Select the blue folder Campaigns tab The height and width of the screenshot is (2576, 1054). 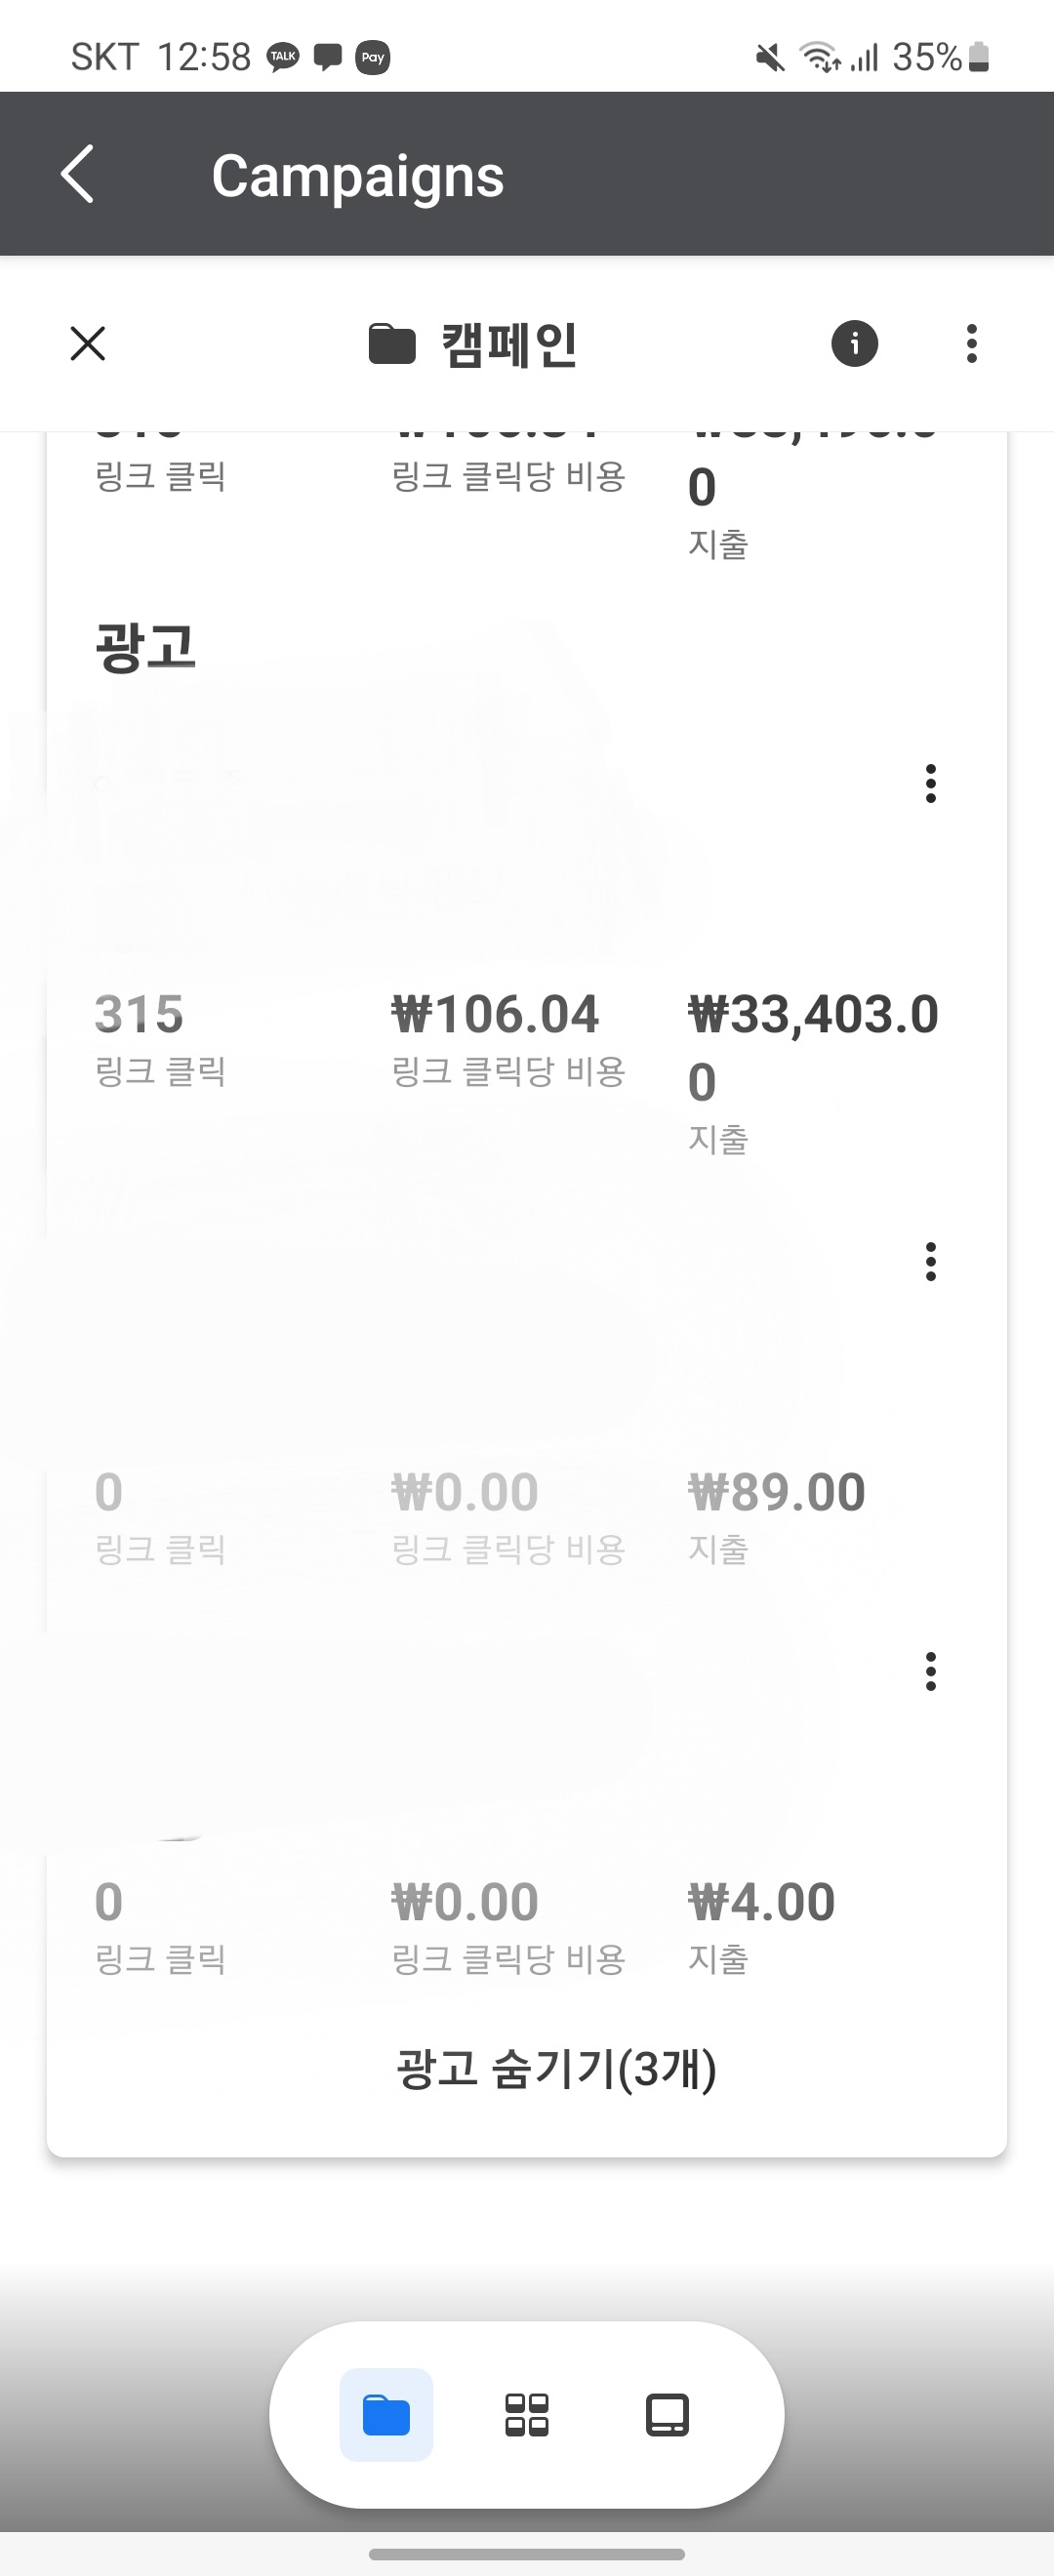[386, 2414]
